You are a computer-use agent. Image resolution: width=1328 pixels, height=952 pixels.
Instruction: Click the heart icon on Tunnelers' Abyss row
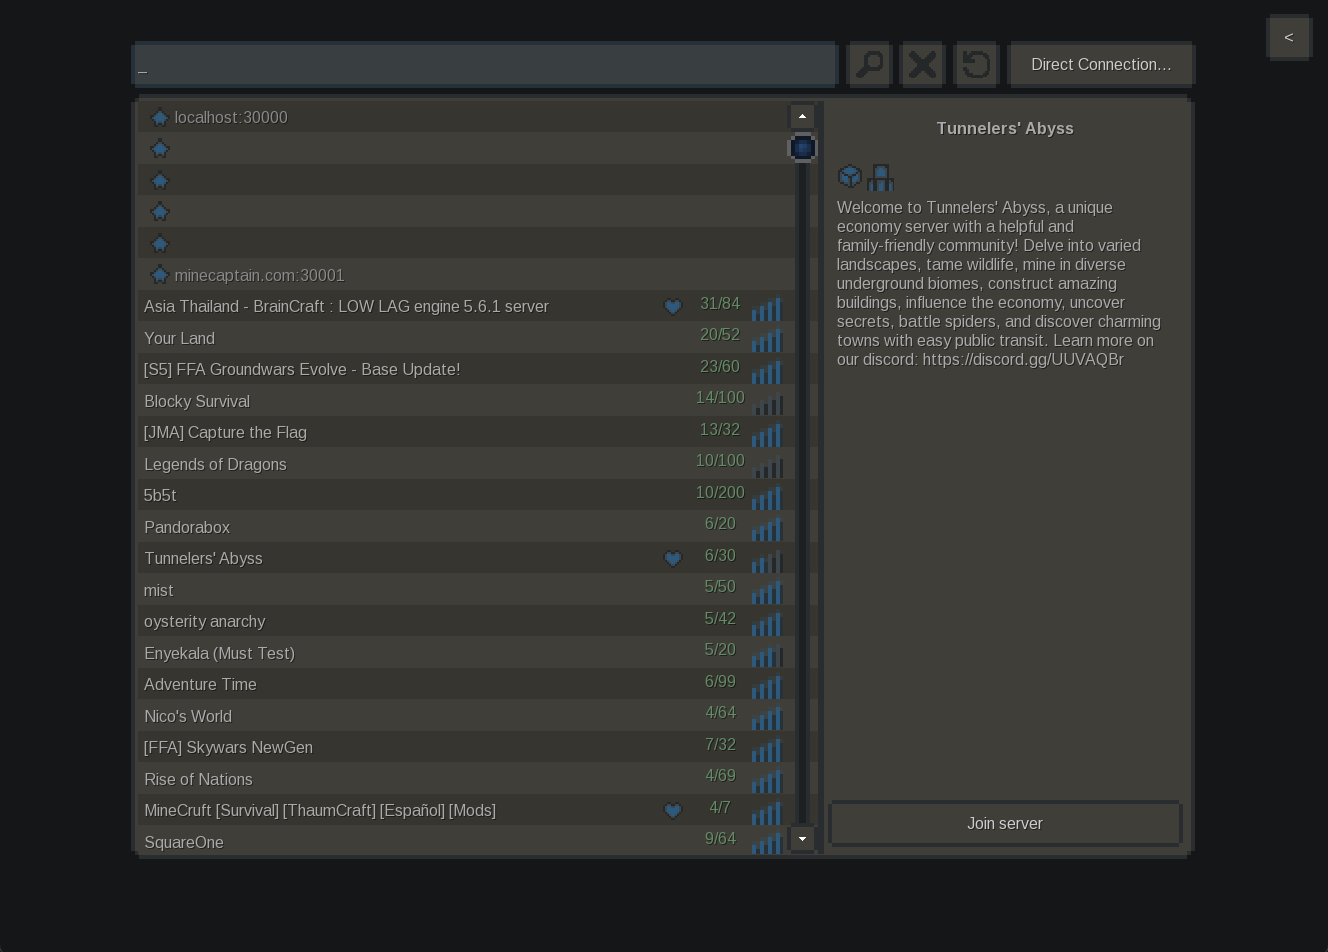click(x=673, y=559)
